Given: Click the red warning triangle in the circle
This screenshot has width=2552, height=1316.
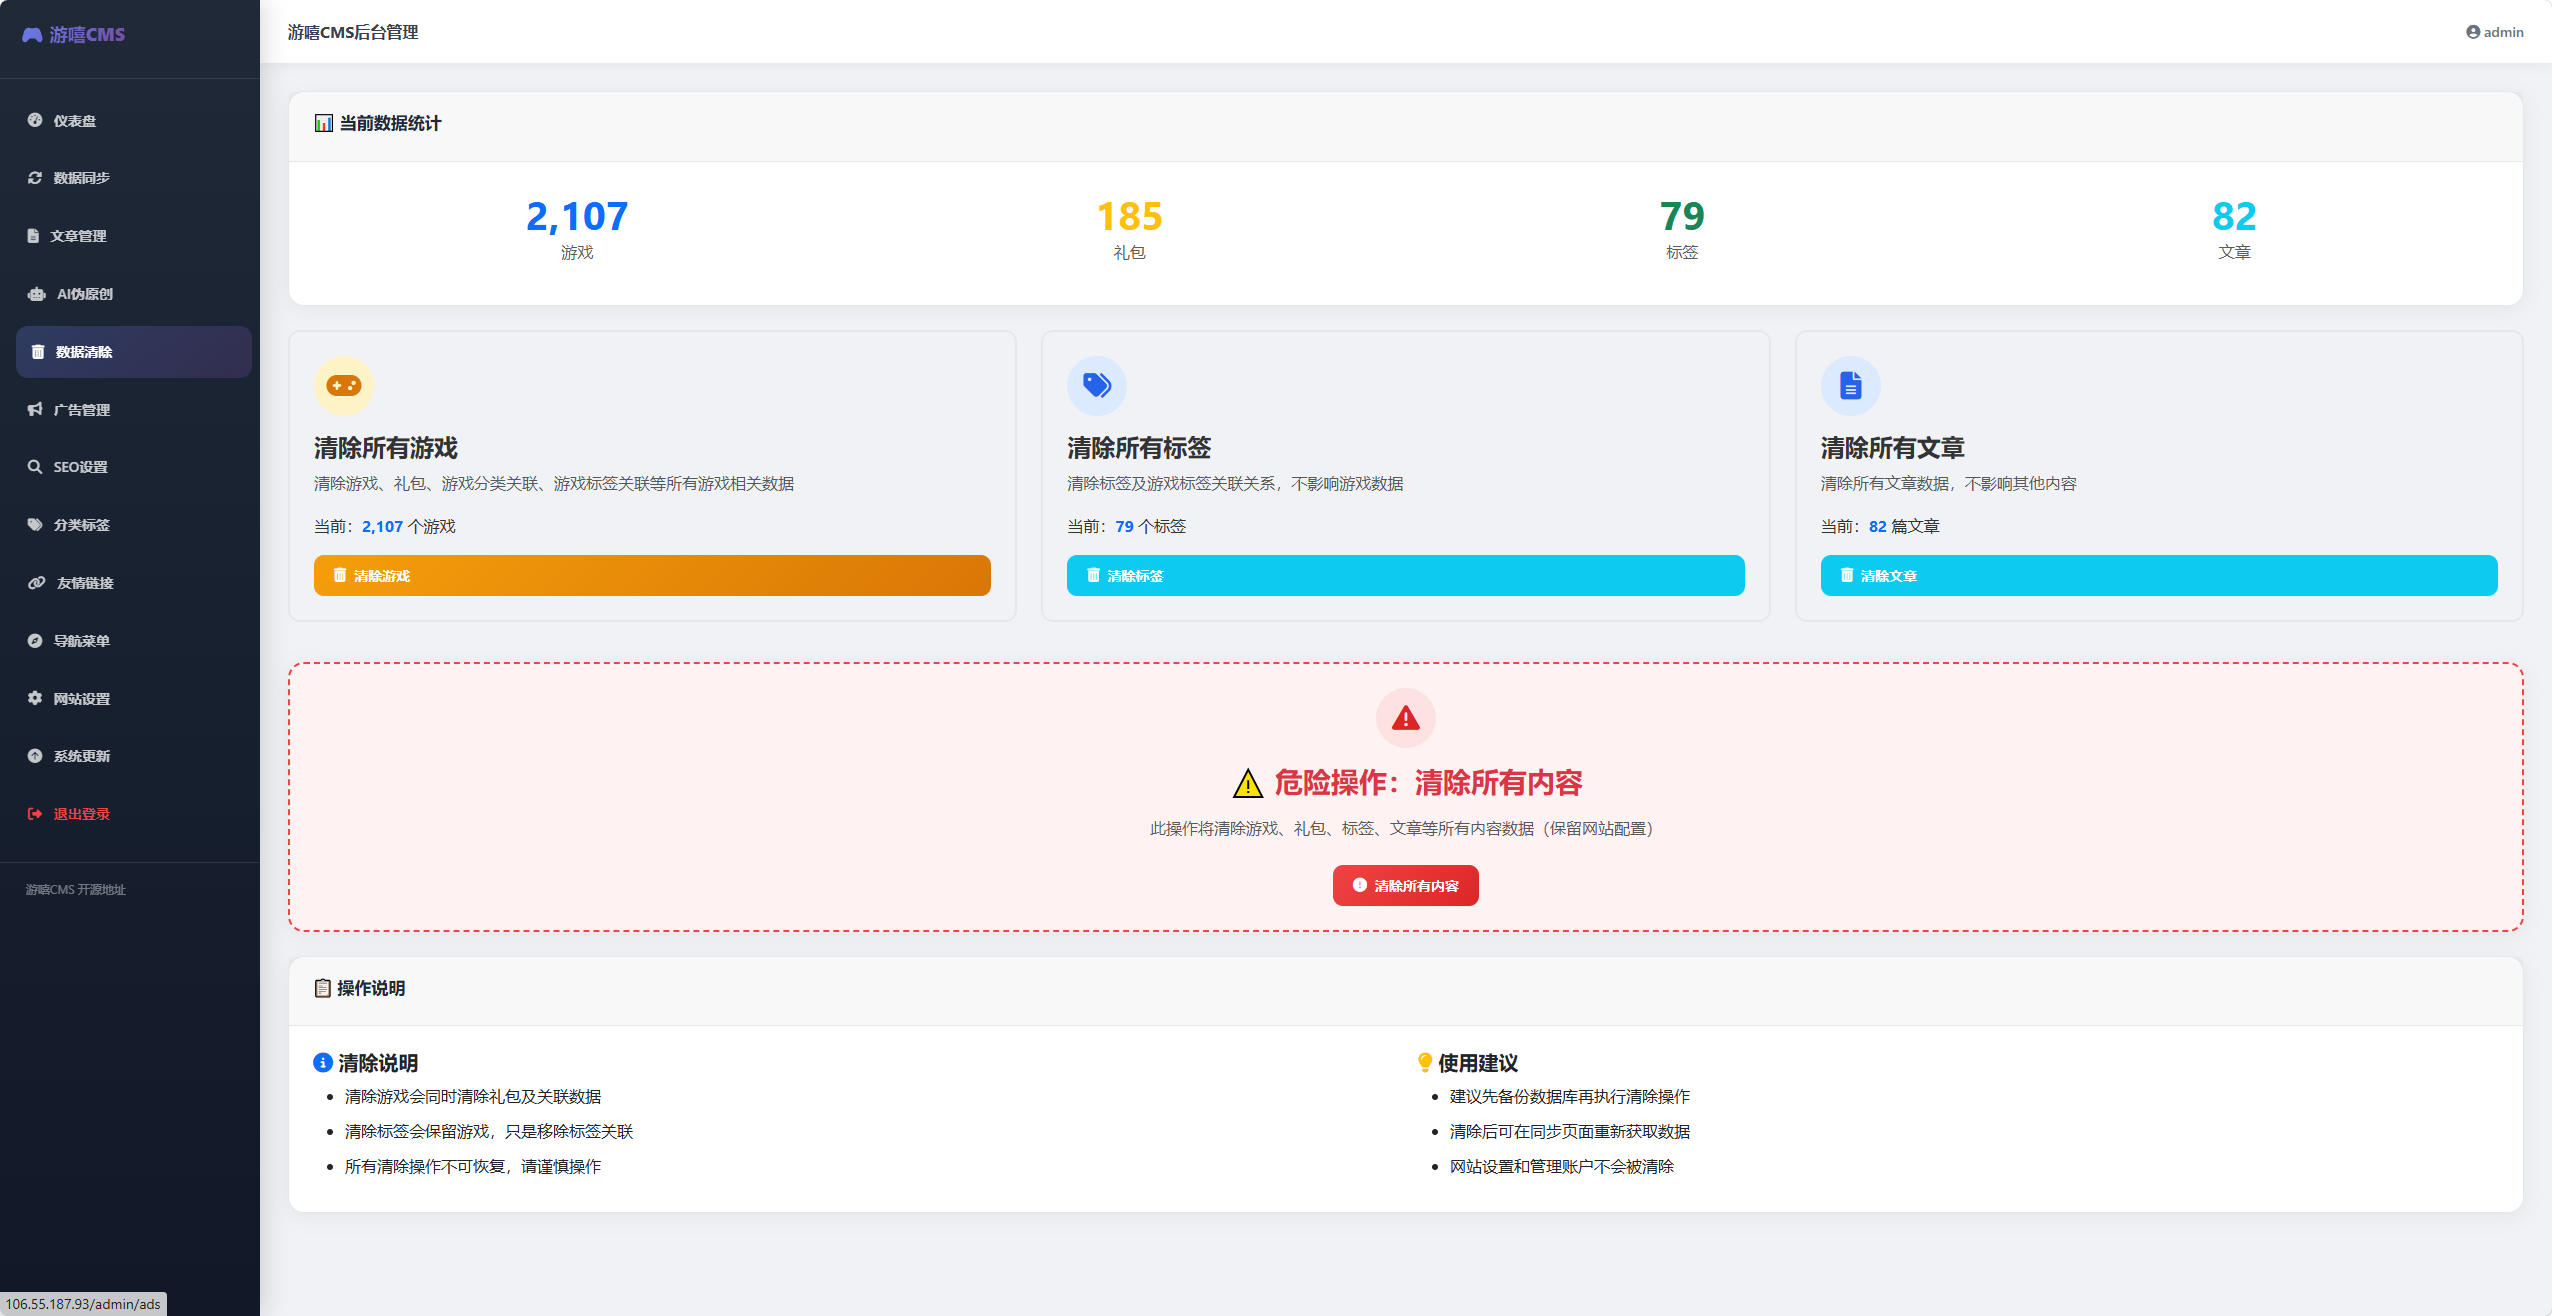Looking at the screenshot, I should coord(1406,718).
